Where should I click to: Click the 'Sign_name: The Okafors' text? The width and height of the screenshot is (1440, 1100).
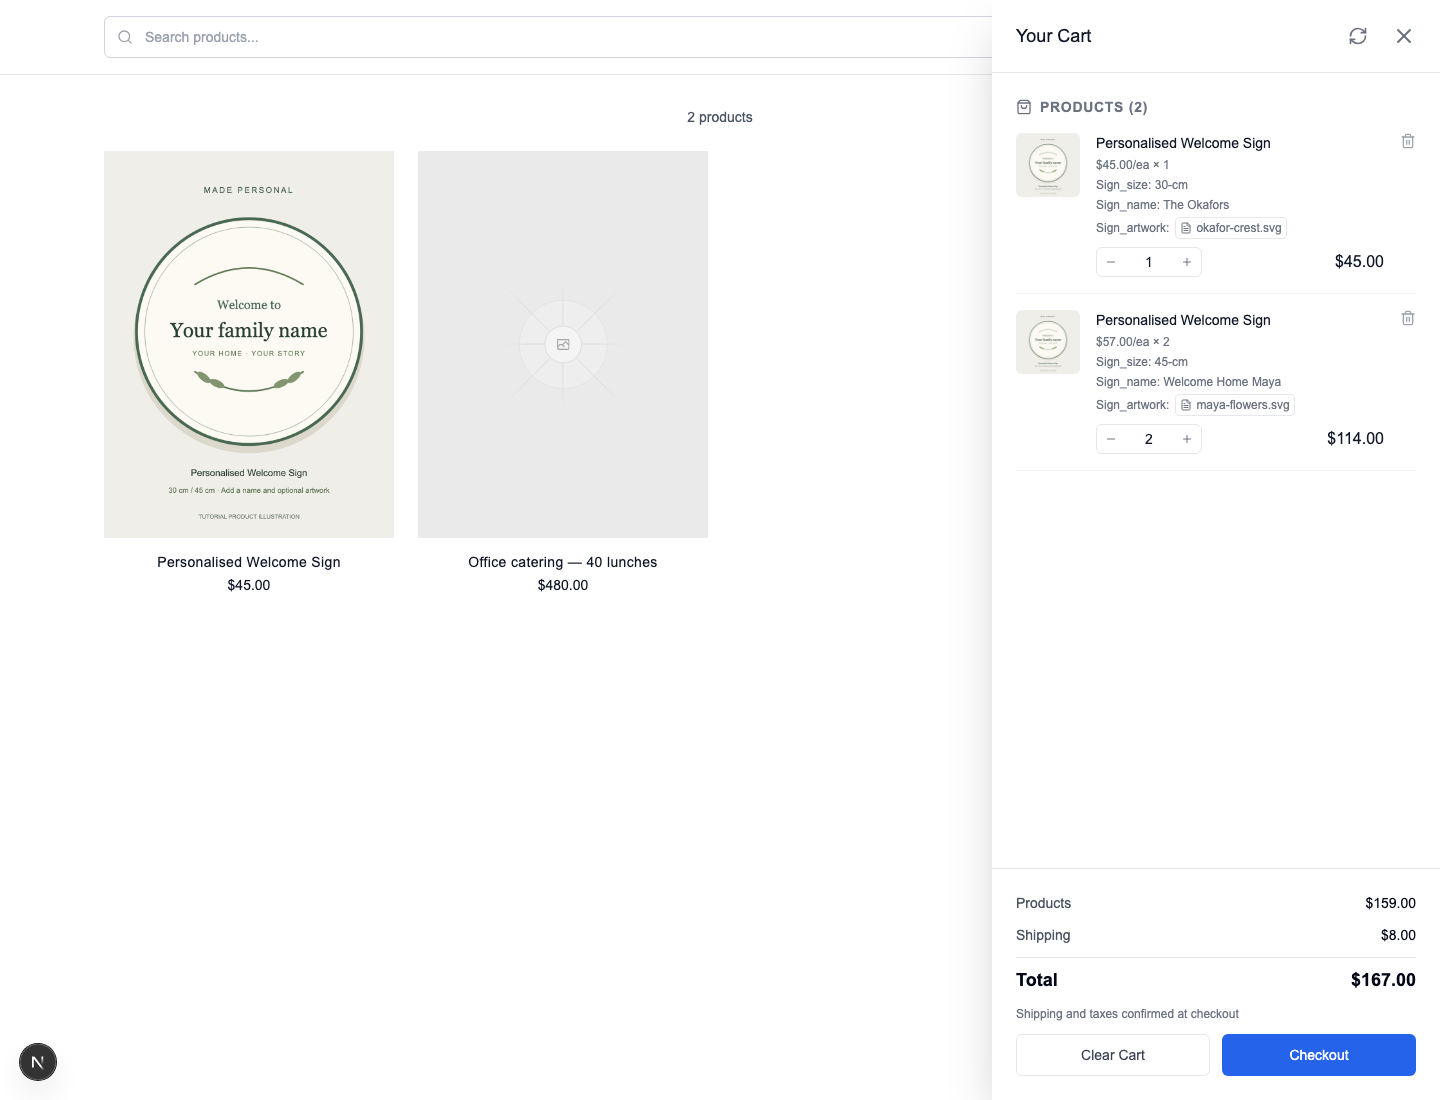click(1162, 205)
